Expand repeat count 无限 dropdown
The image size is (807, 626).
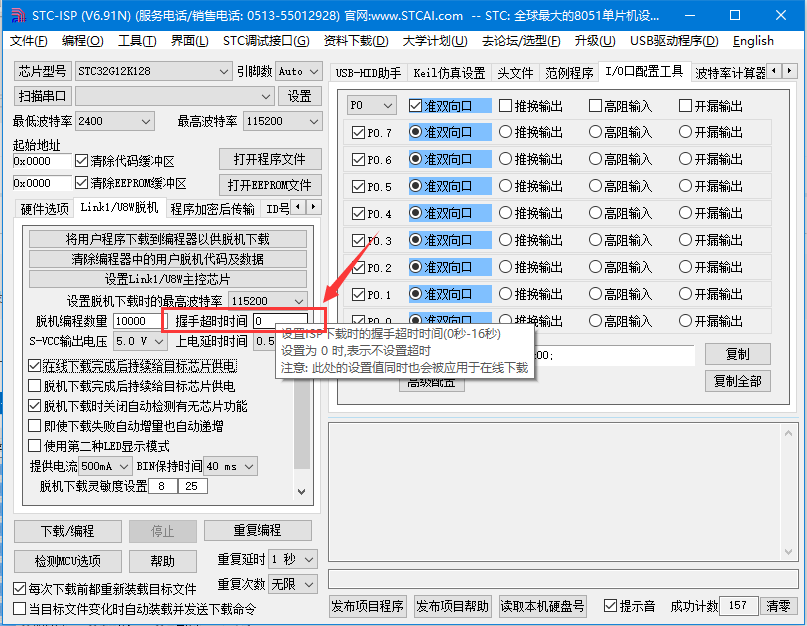309,584
